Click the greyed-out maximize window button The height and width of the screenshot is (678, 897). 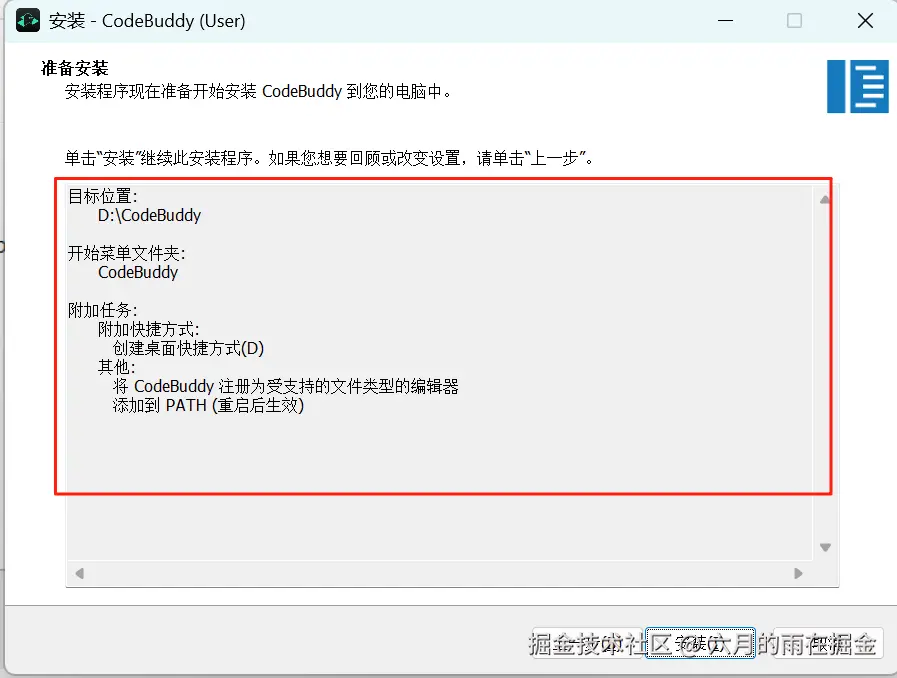(794, 21)
